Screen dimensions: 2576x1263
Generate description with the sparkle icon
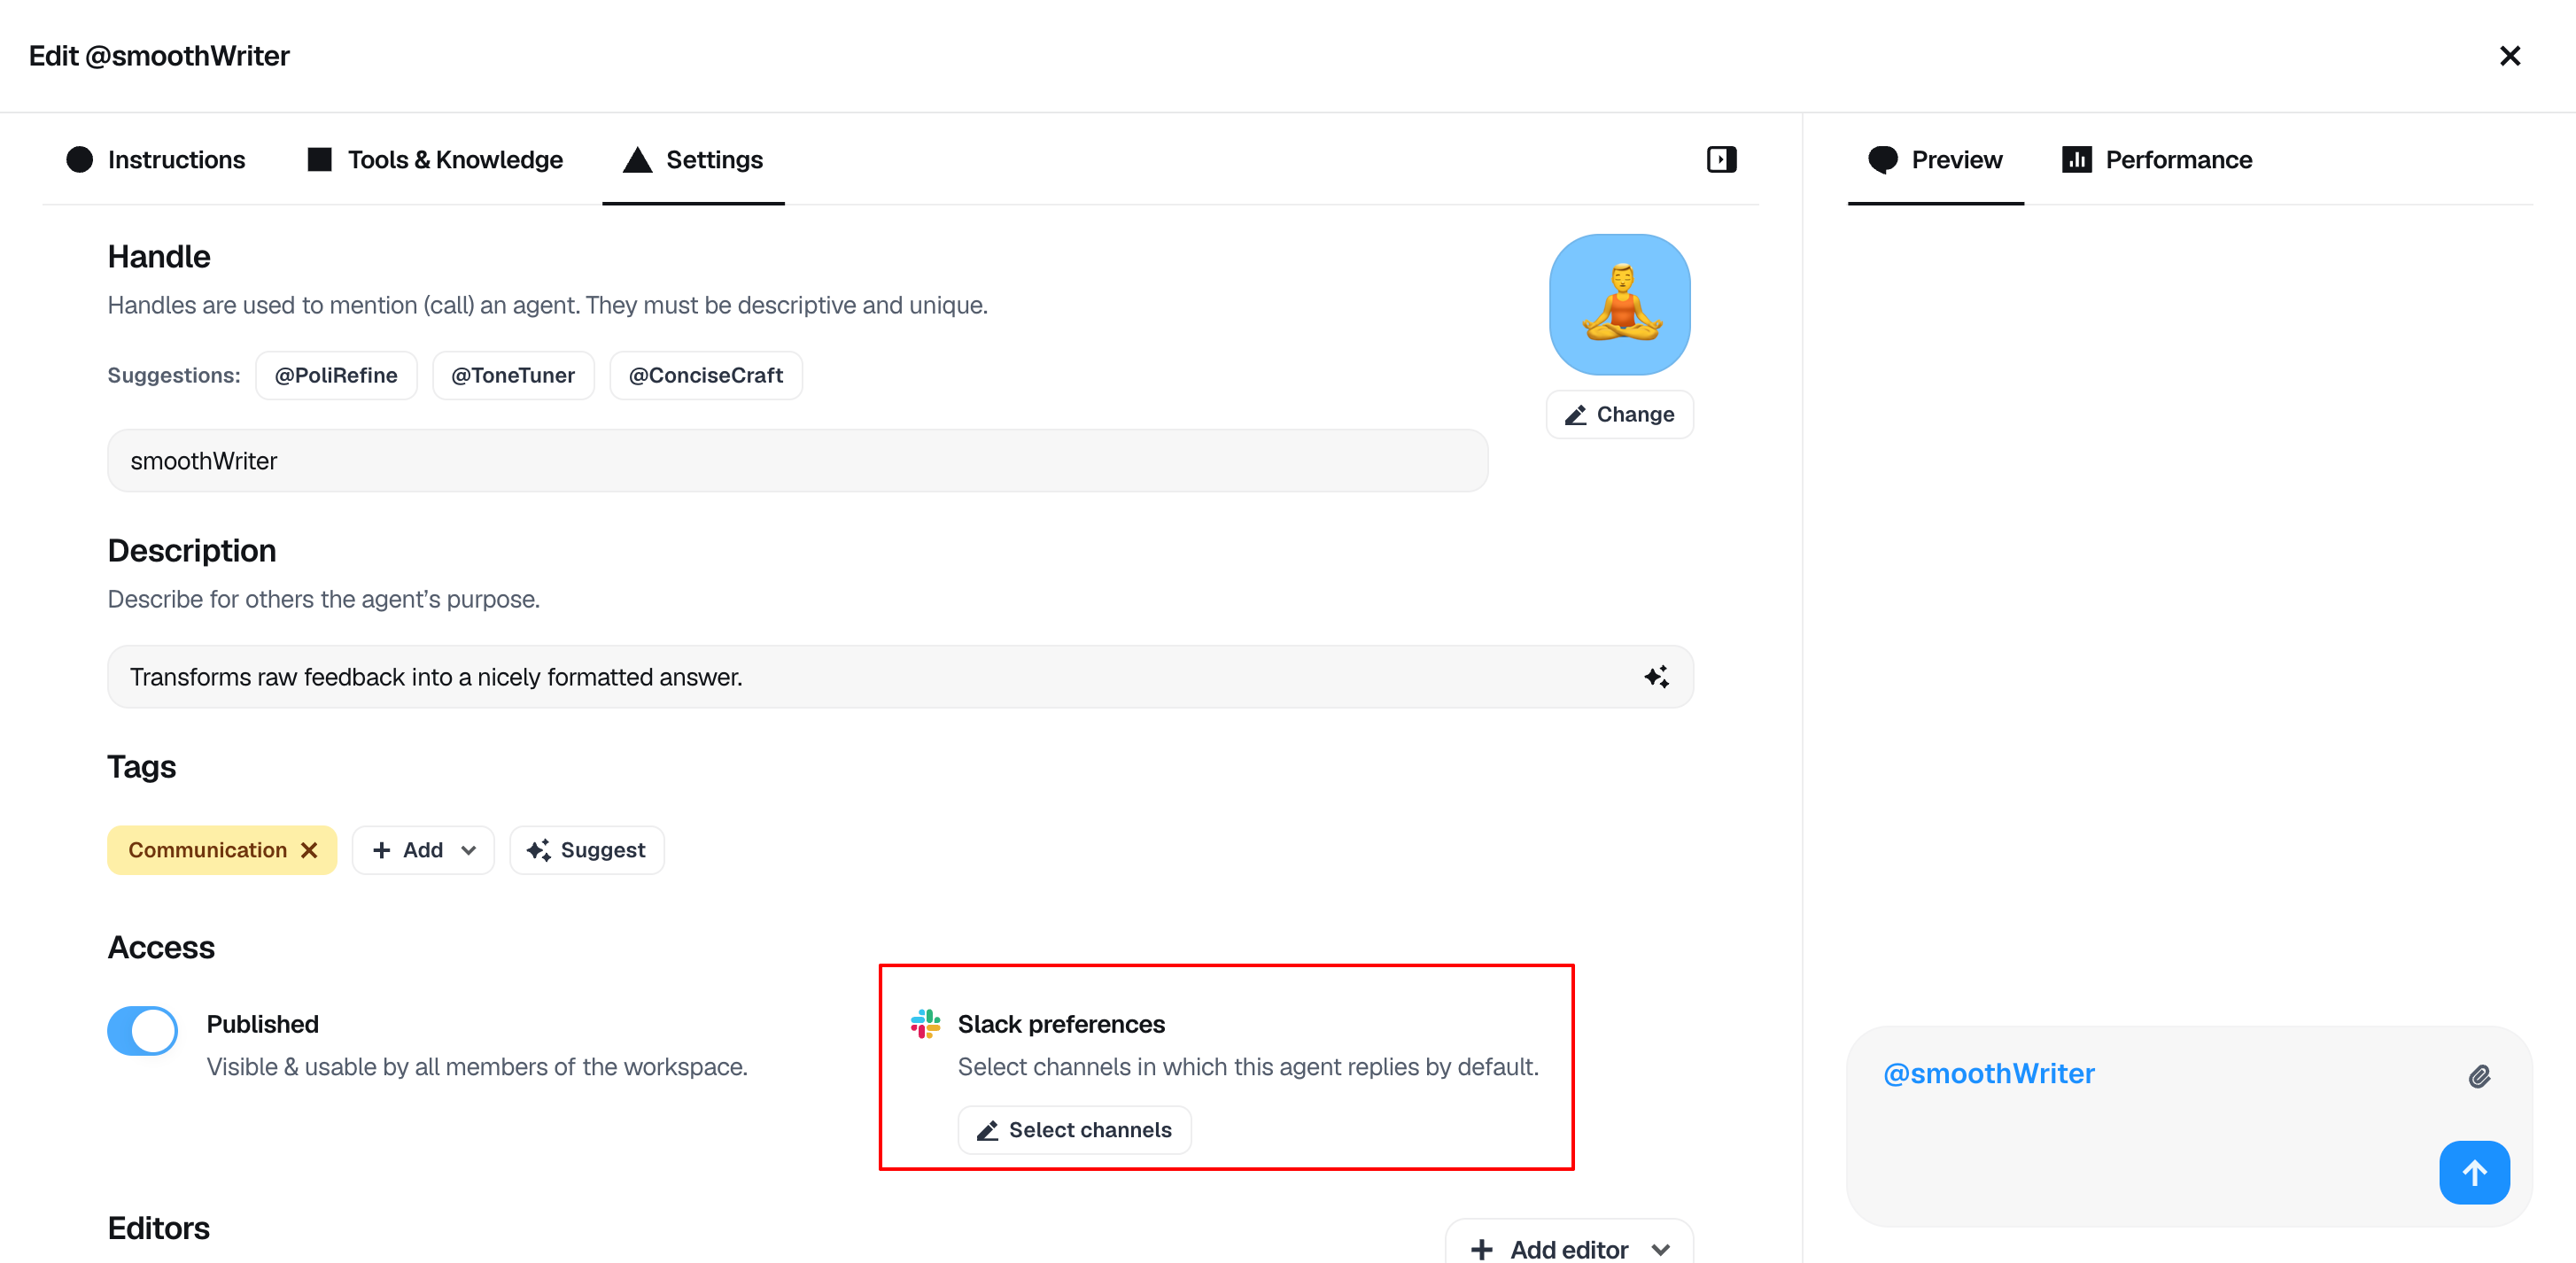coord(1656,677)
